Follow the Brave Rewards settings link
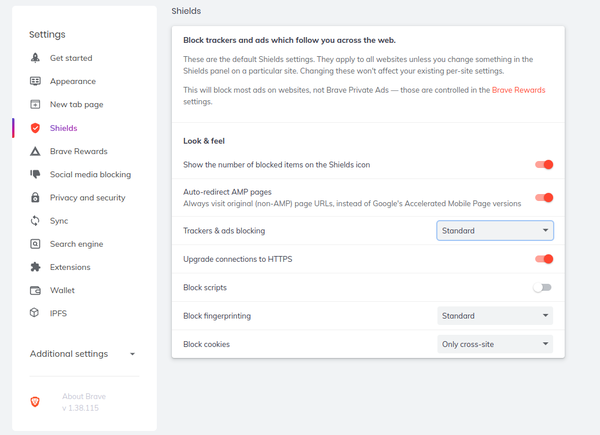Viewport: 600px width, 435px height. pos(518,90)
